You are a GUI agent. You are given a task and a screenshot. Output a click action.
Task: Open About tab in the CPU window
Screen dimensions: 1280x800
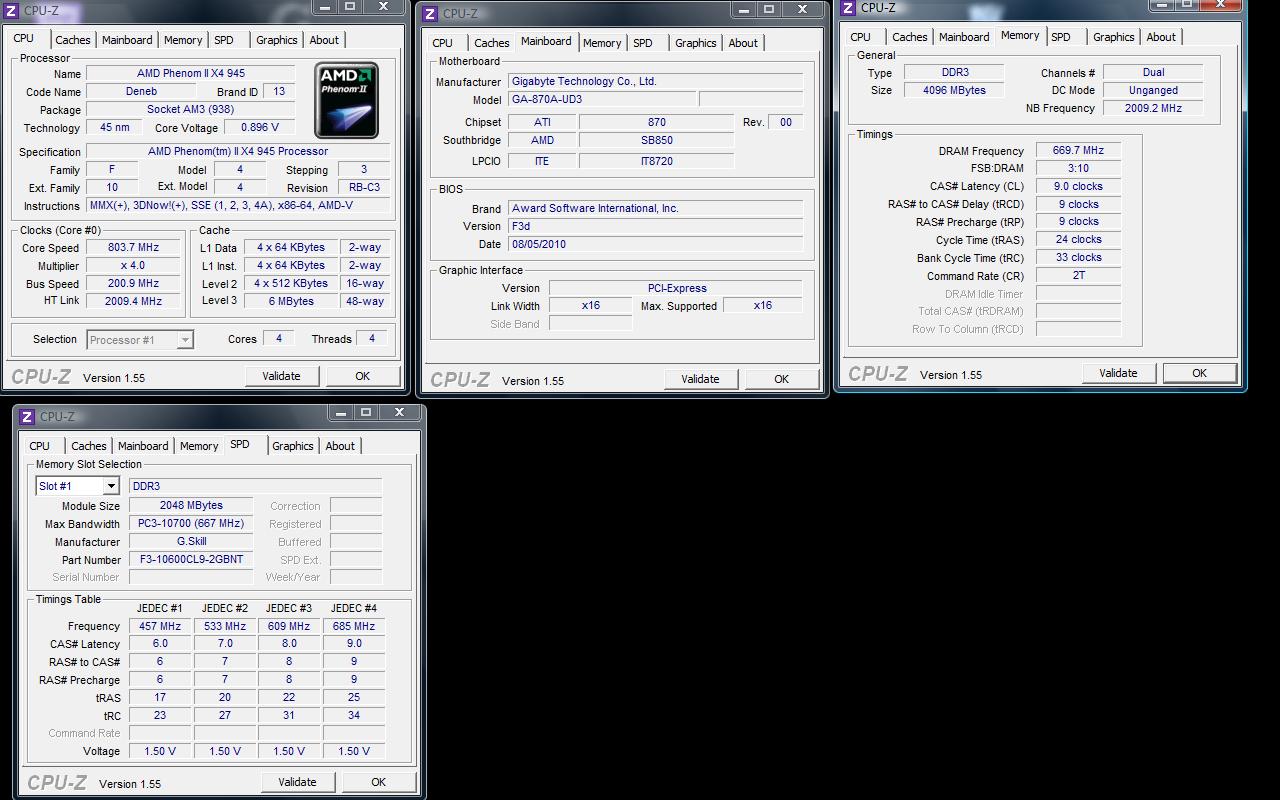(324, 40)
